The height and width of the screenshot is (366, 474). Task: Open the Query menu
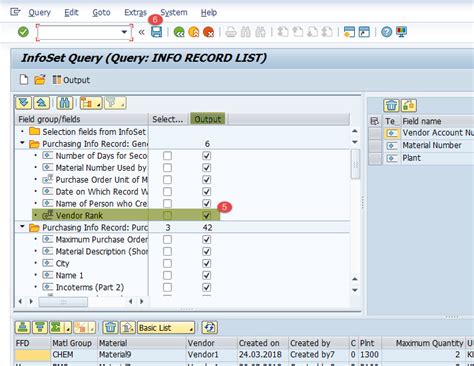pyautogui.click(x=39, y=13)
